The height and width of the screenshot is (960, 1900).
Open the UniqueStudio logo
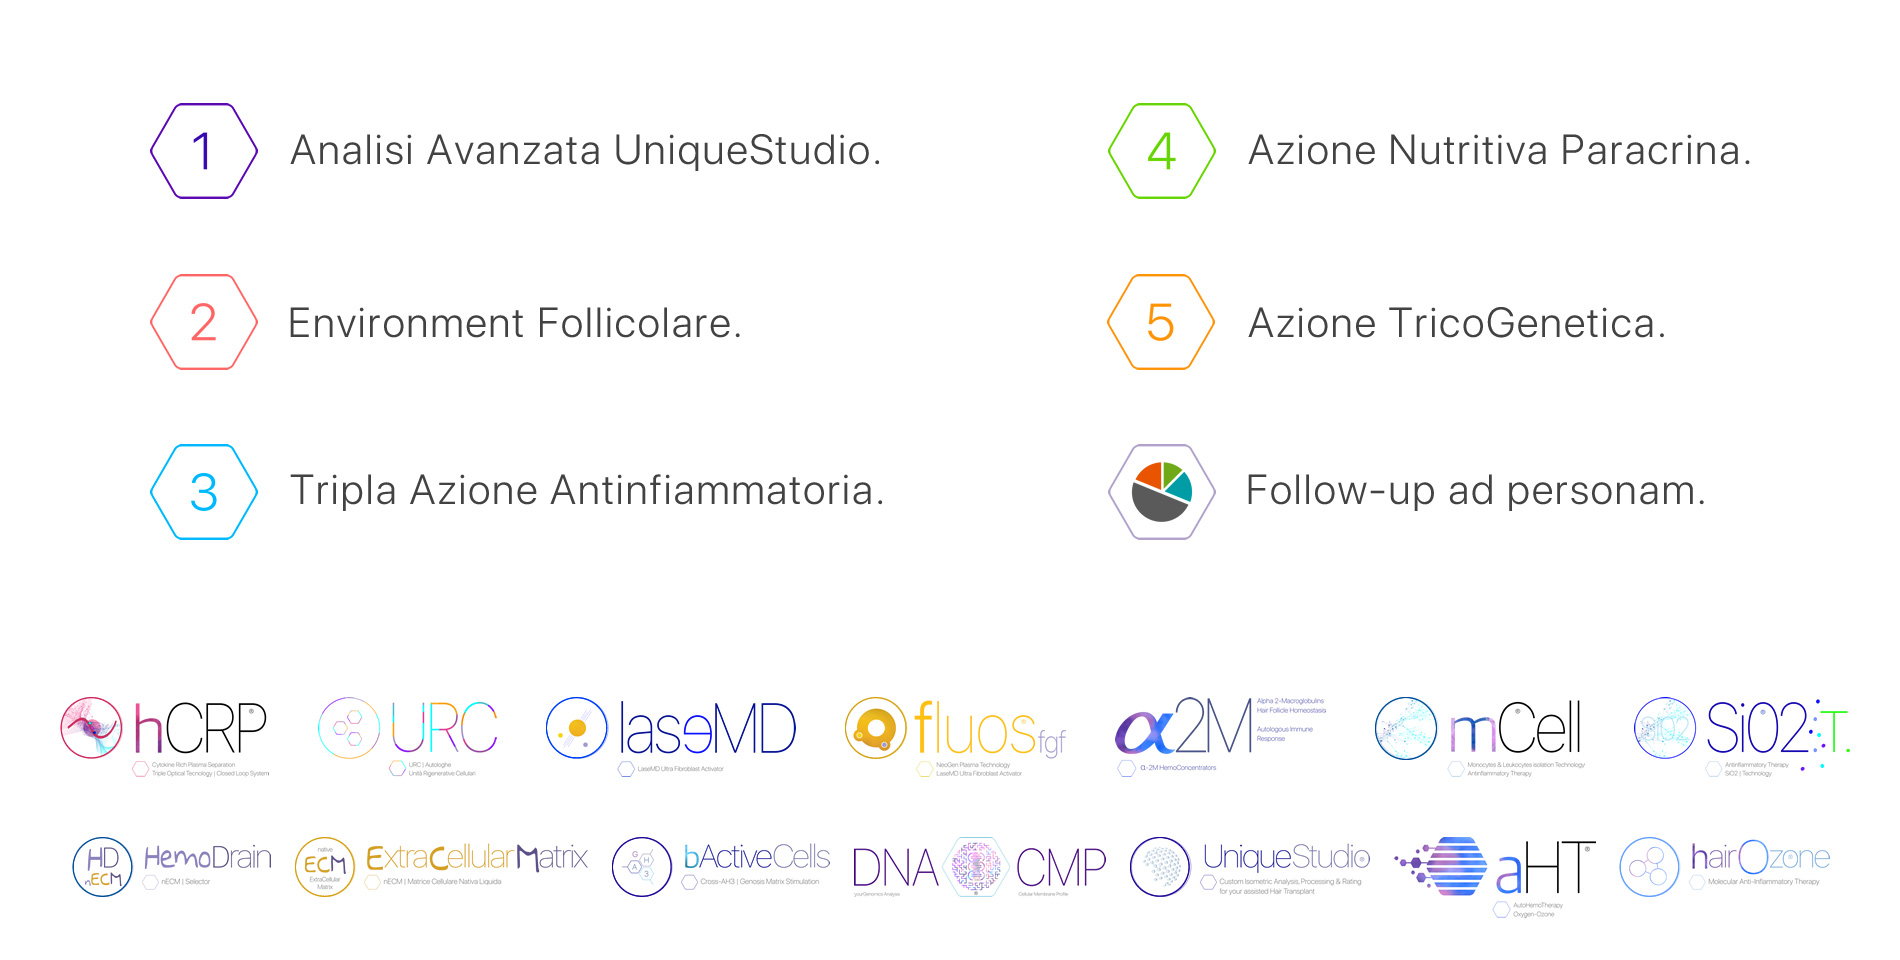1250,866
